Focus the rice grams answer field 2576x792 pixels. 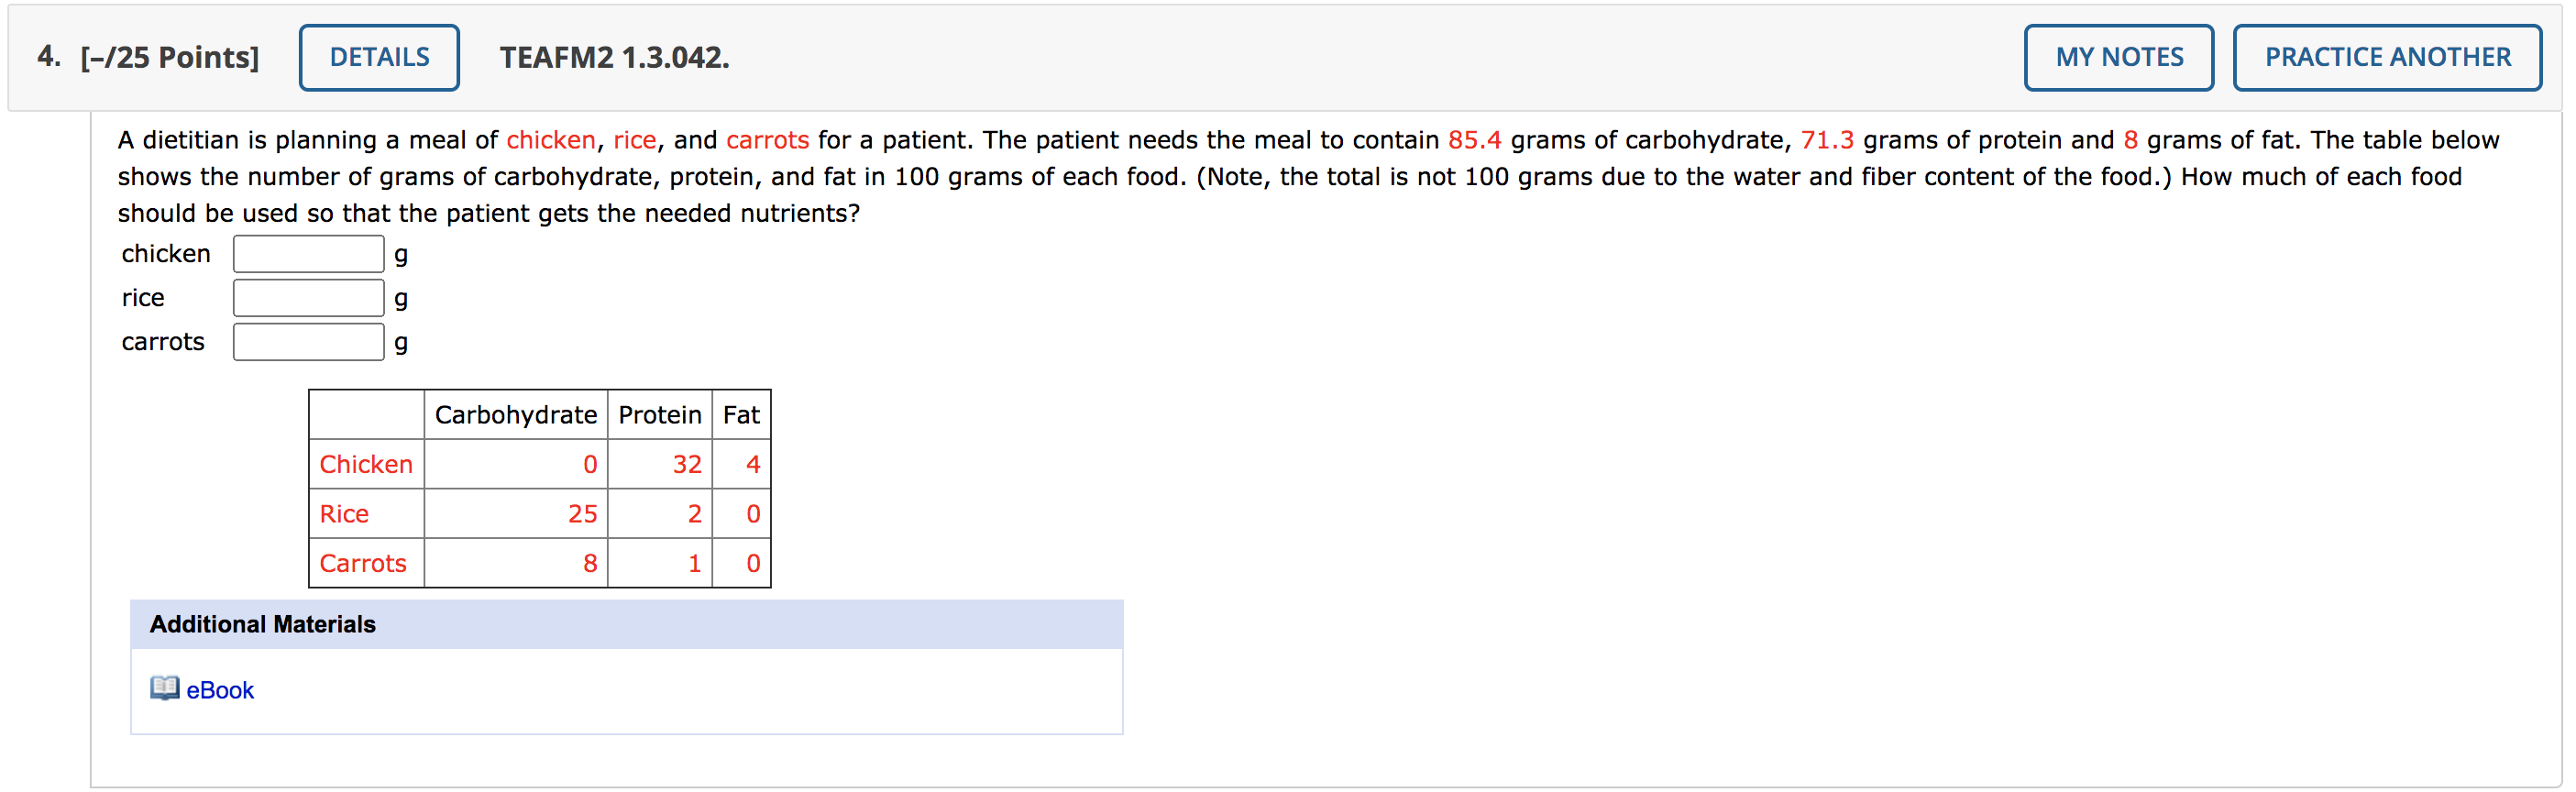308,298
